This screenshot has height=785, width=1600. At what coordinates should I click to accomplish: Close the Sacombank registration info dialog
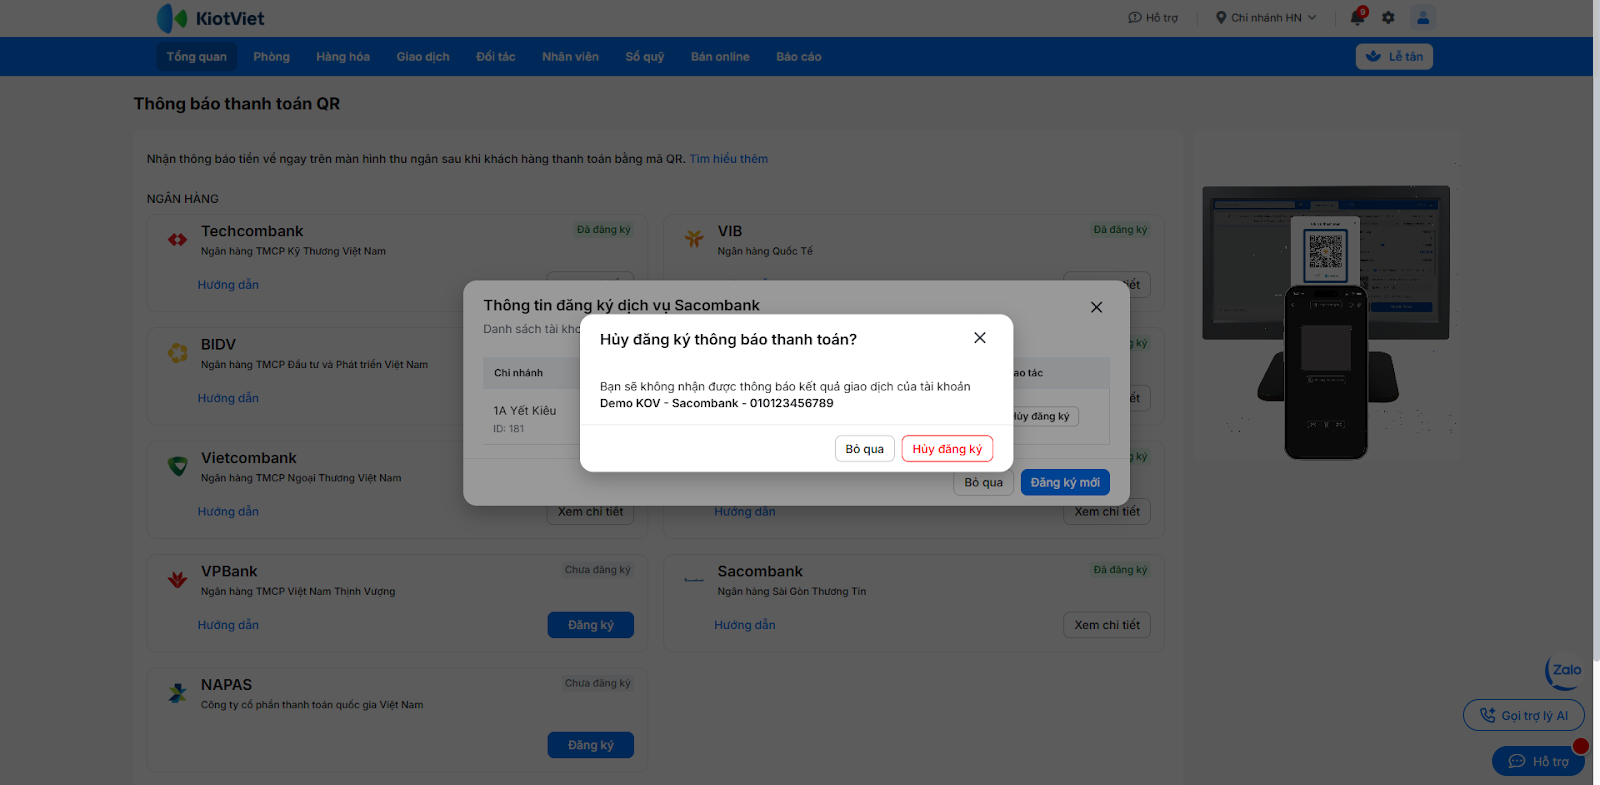[x=1097, y=307]
